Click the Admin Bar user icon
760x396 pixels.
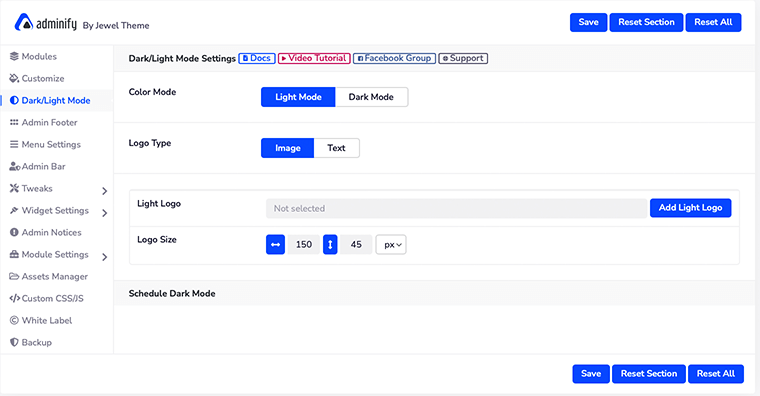tap(15, 166)
